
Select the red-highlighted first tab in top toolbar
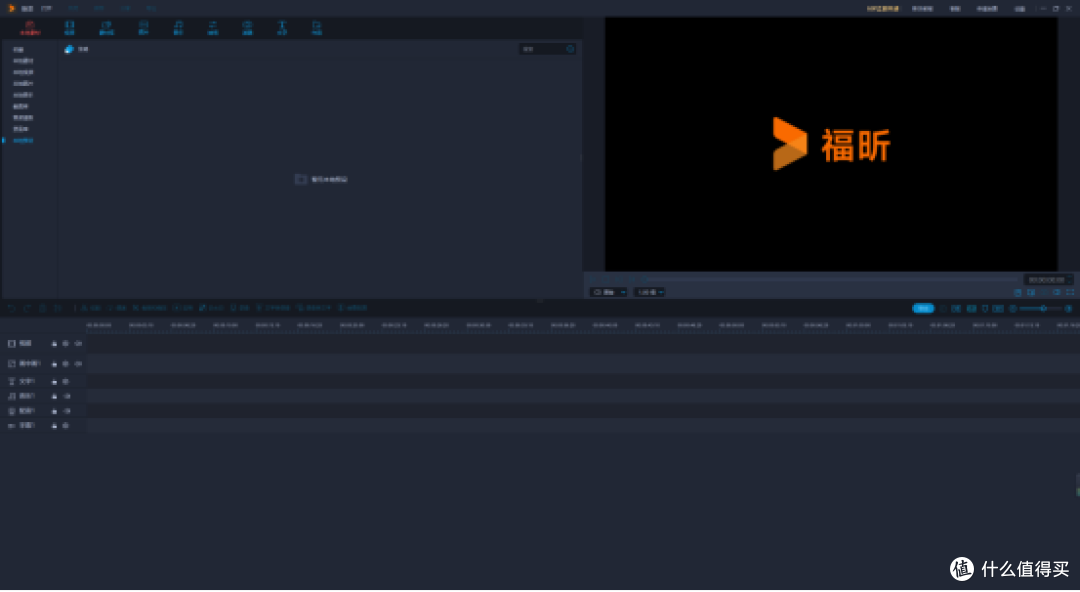point(30,28)
